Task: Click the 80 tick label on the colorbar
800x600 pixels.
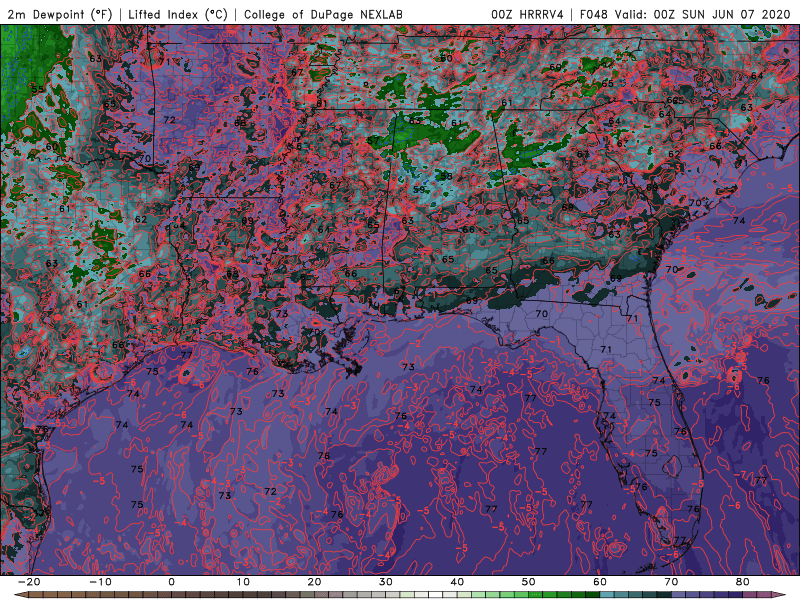Action: point(743,582)
